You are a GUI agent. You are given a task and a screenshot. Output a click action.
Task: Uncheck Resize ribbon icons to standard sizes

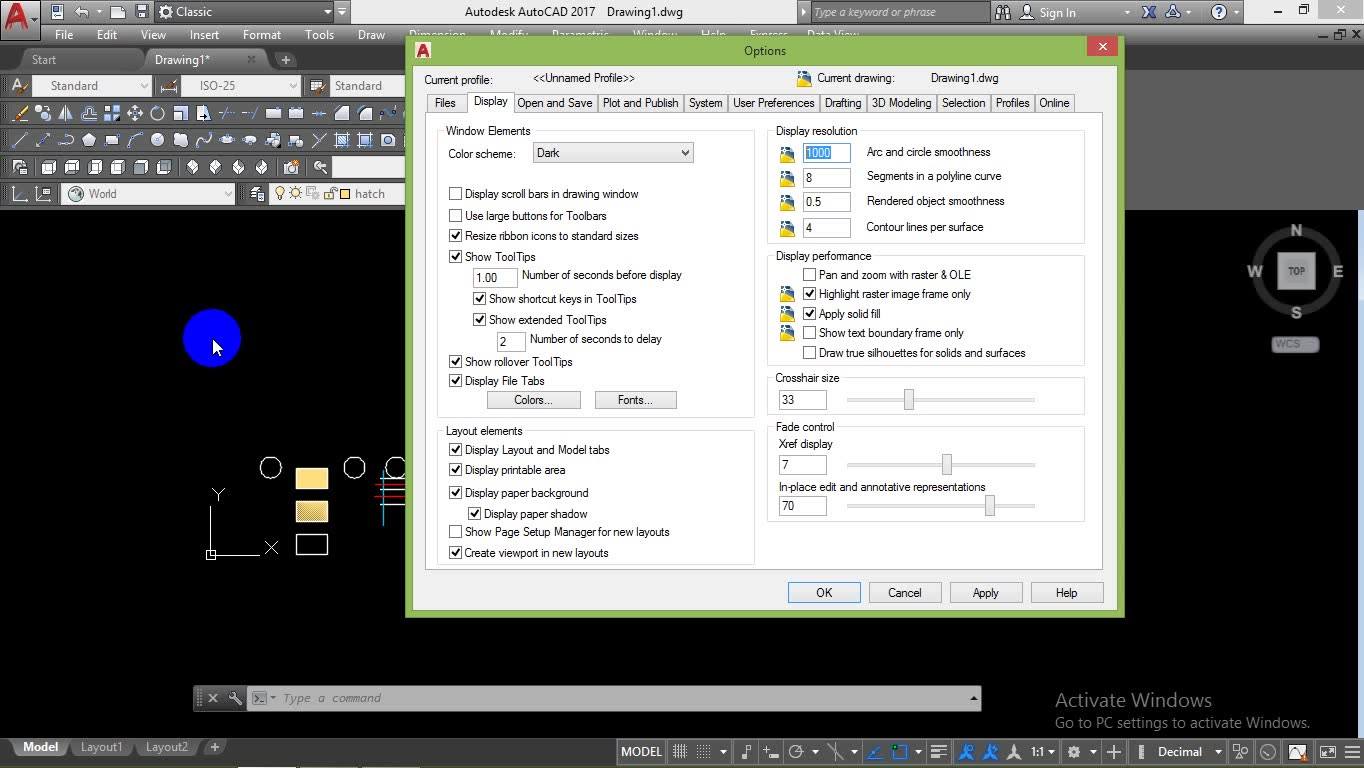456,236
